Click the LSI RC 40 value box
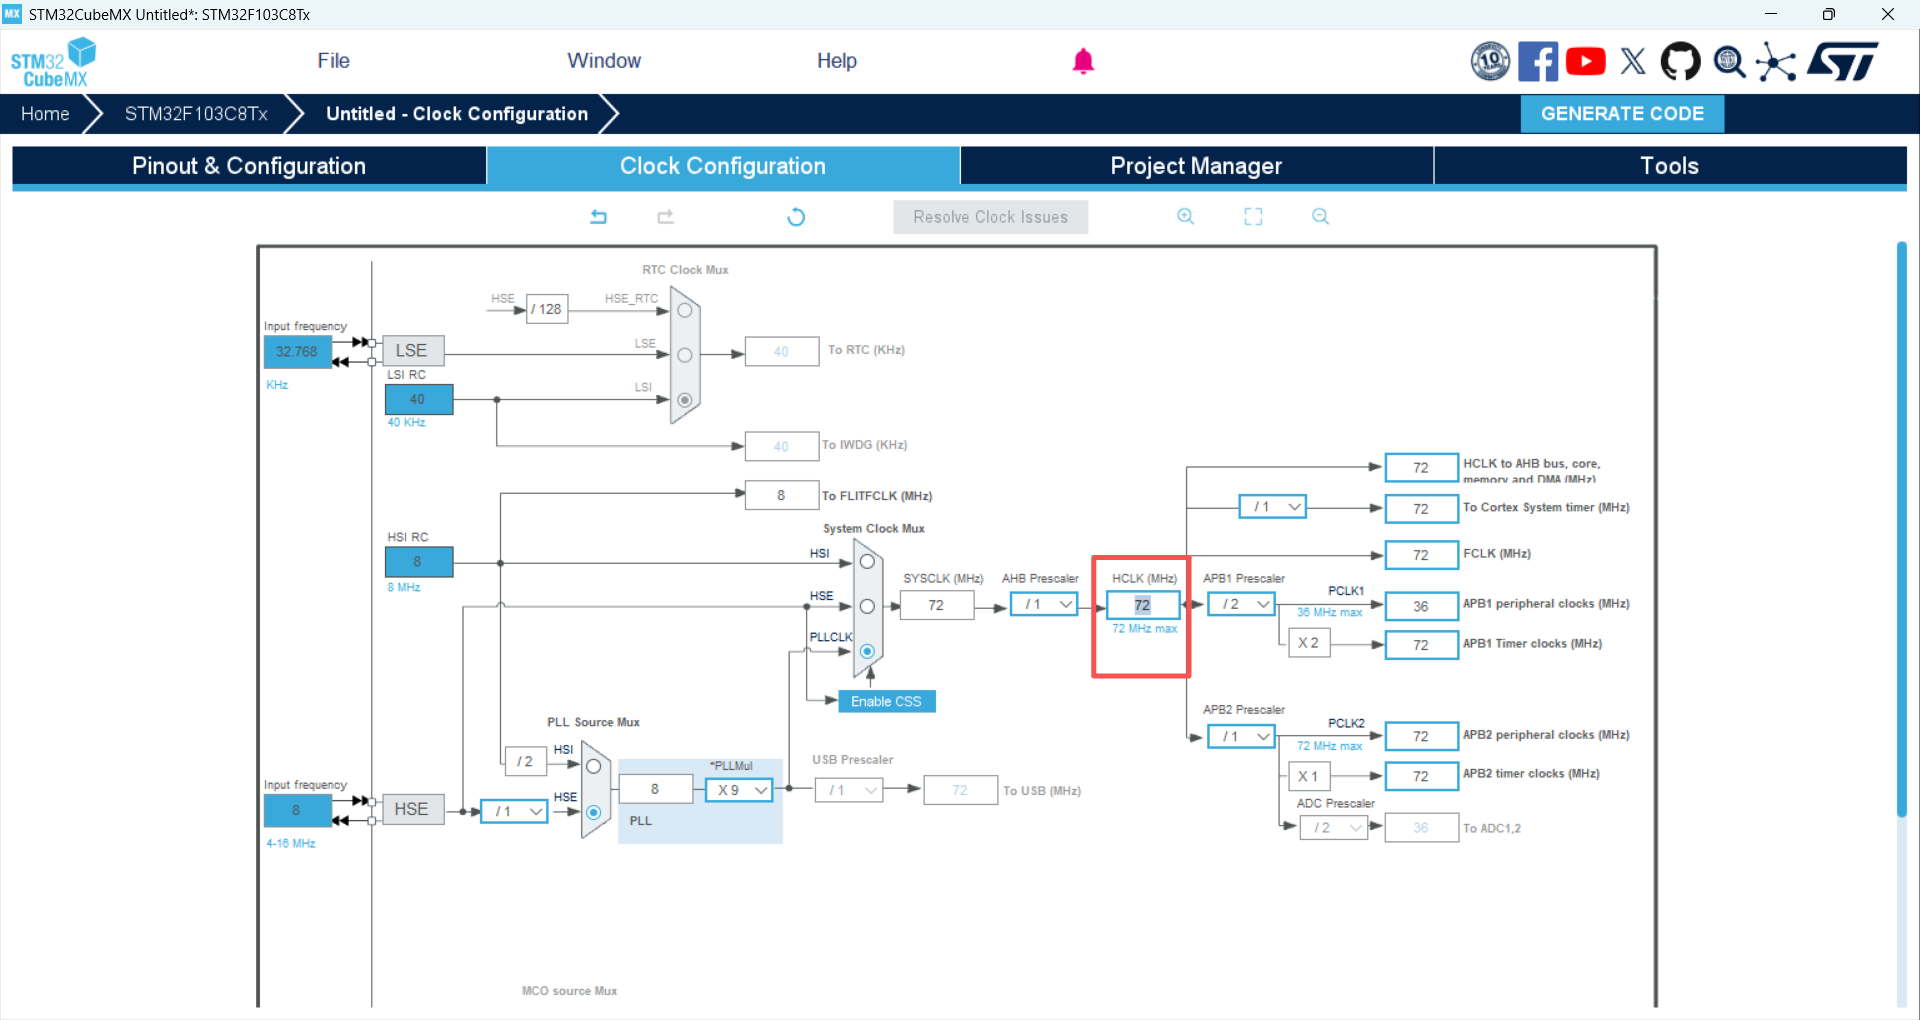1920x1020 pixels. tap(419, 399)
